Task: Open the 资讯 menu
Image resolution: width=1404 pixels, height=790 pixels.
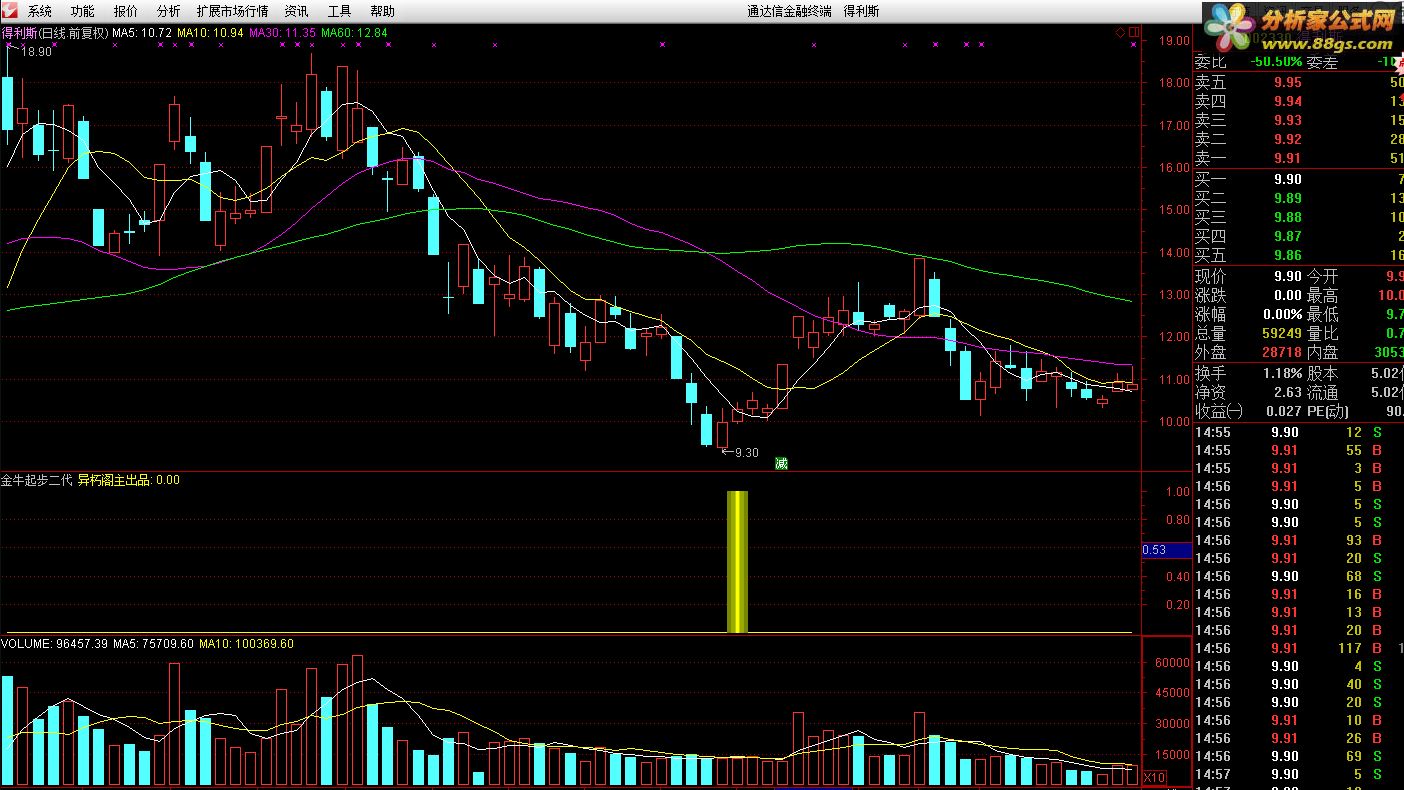Action: click(296, 11)
